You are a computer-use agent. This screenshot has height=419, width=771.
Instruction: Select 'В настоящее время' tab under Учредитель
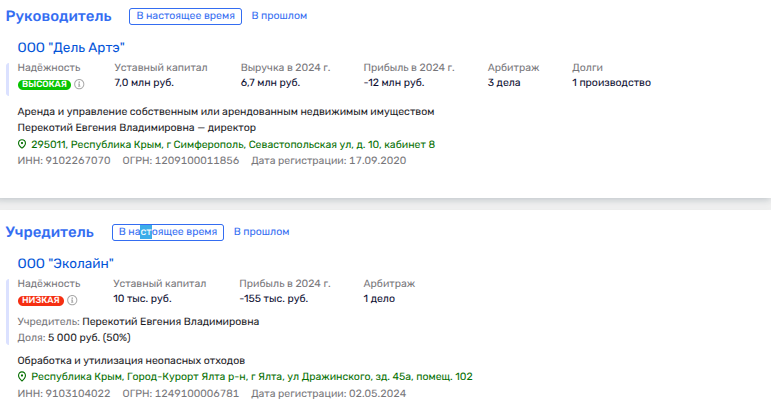tap(167, 232)
